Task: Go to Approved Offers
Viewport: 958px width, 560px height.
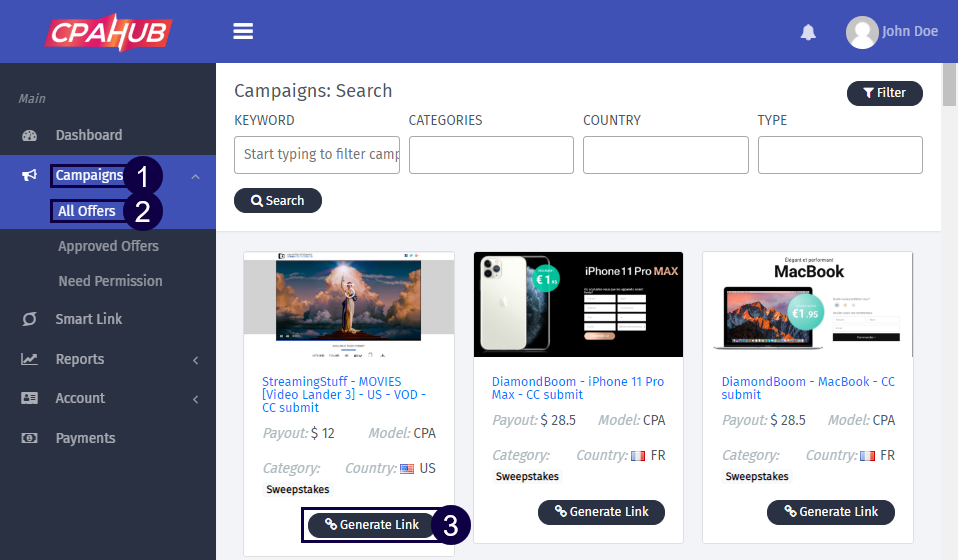Action: point(108,246)
